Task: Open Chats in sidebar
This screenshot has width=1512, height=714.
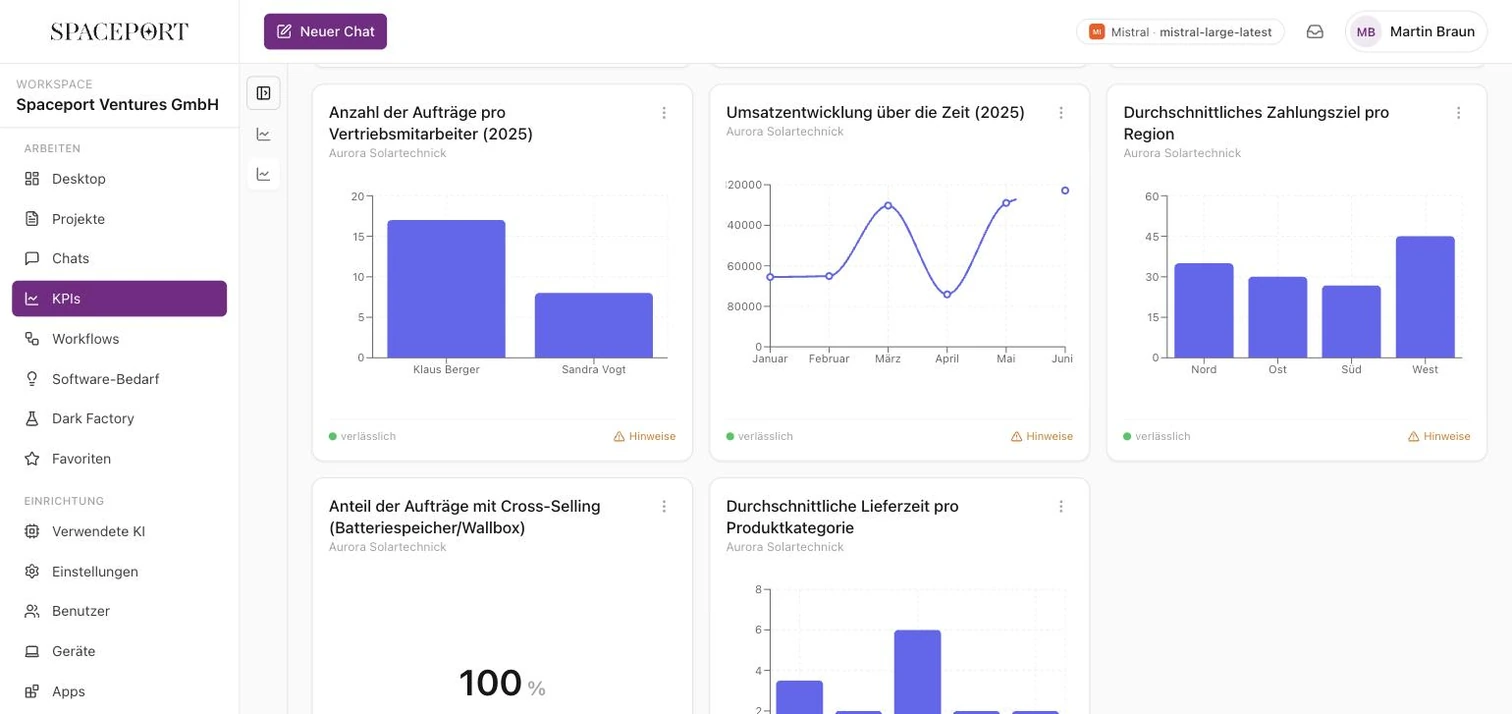Action: 119,258
